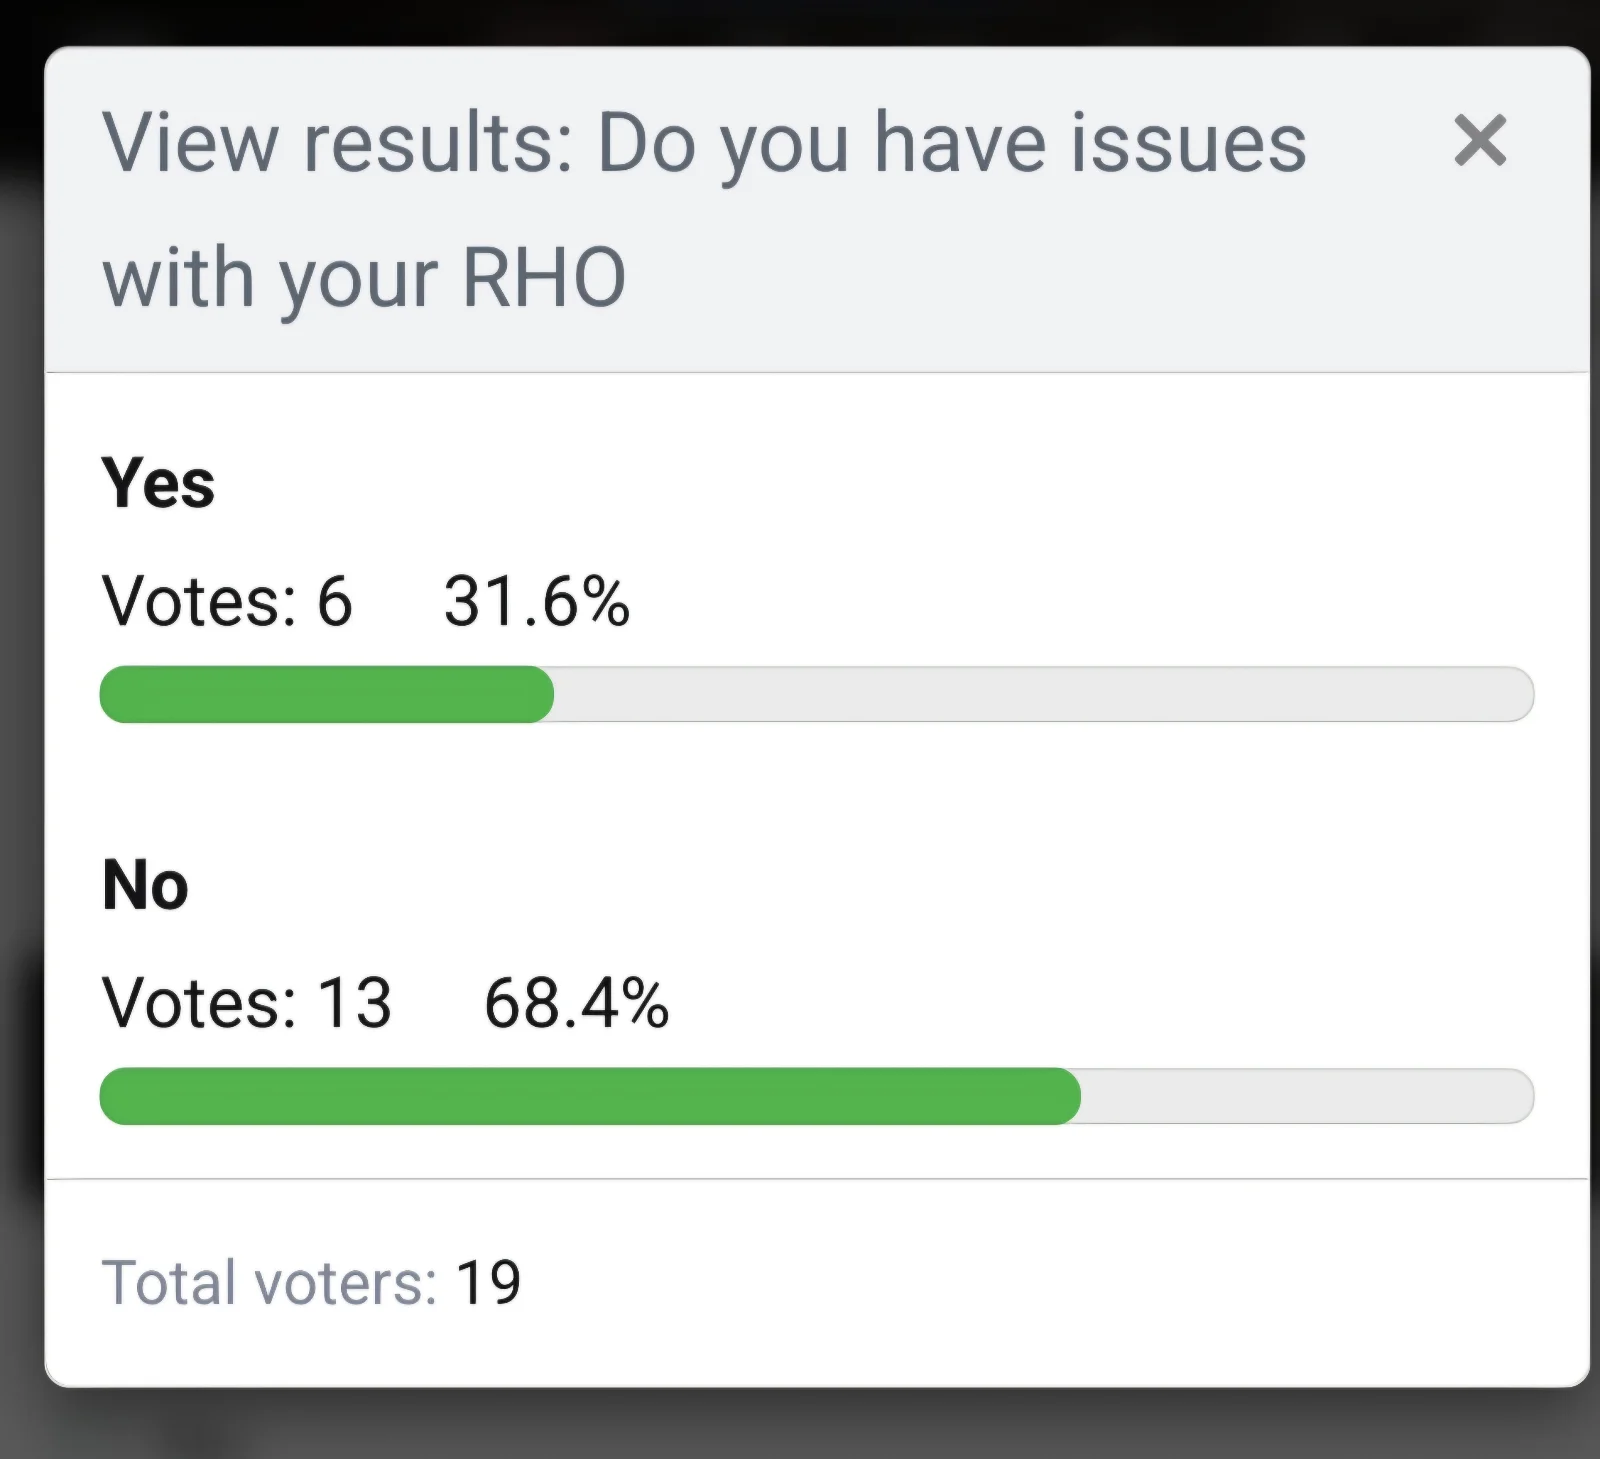Click the 'Votes: 6' count text
1600x1459 pixels.
227,602
